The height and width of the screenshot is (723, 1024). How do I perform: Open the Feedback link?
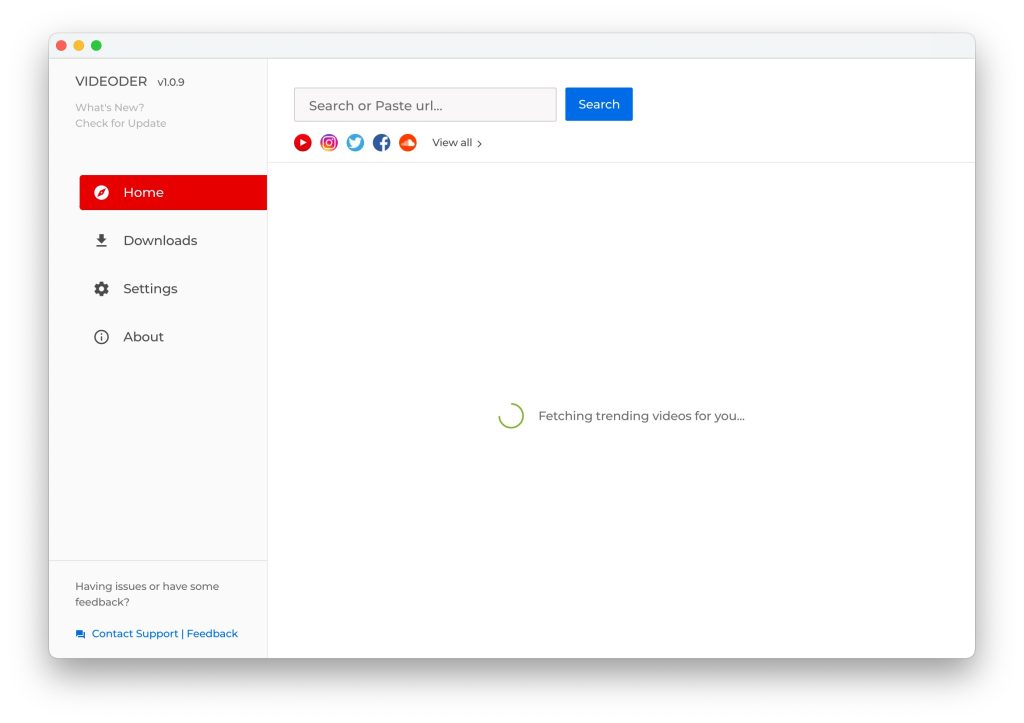click(212, 634)
